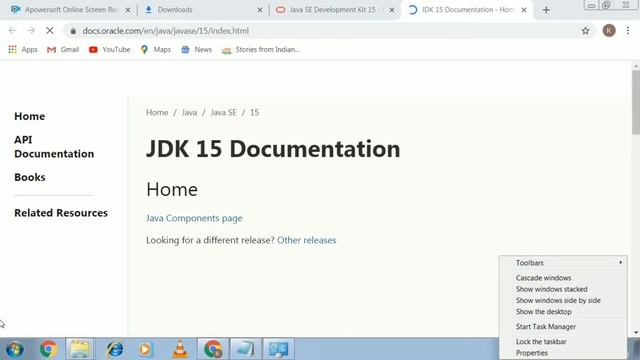
Task: Open second Chrome window on taskbar
Action: click(x=213, y=349)
